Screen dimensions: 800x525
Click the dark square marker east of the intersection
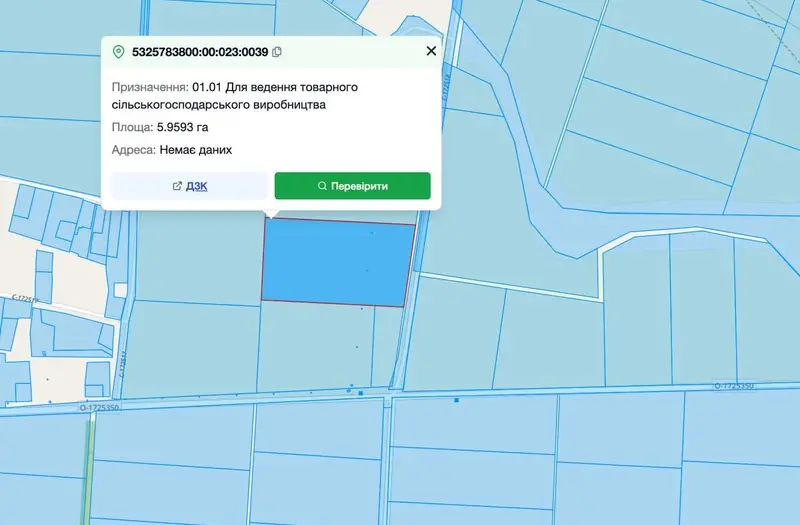[457, 401]
